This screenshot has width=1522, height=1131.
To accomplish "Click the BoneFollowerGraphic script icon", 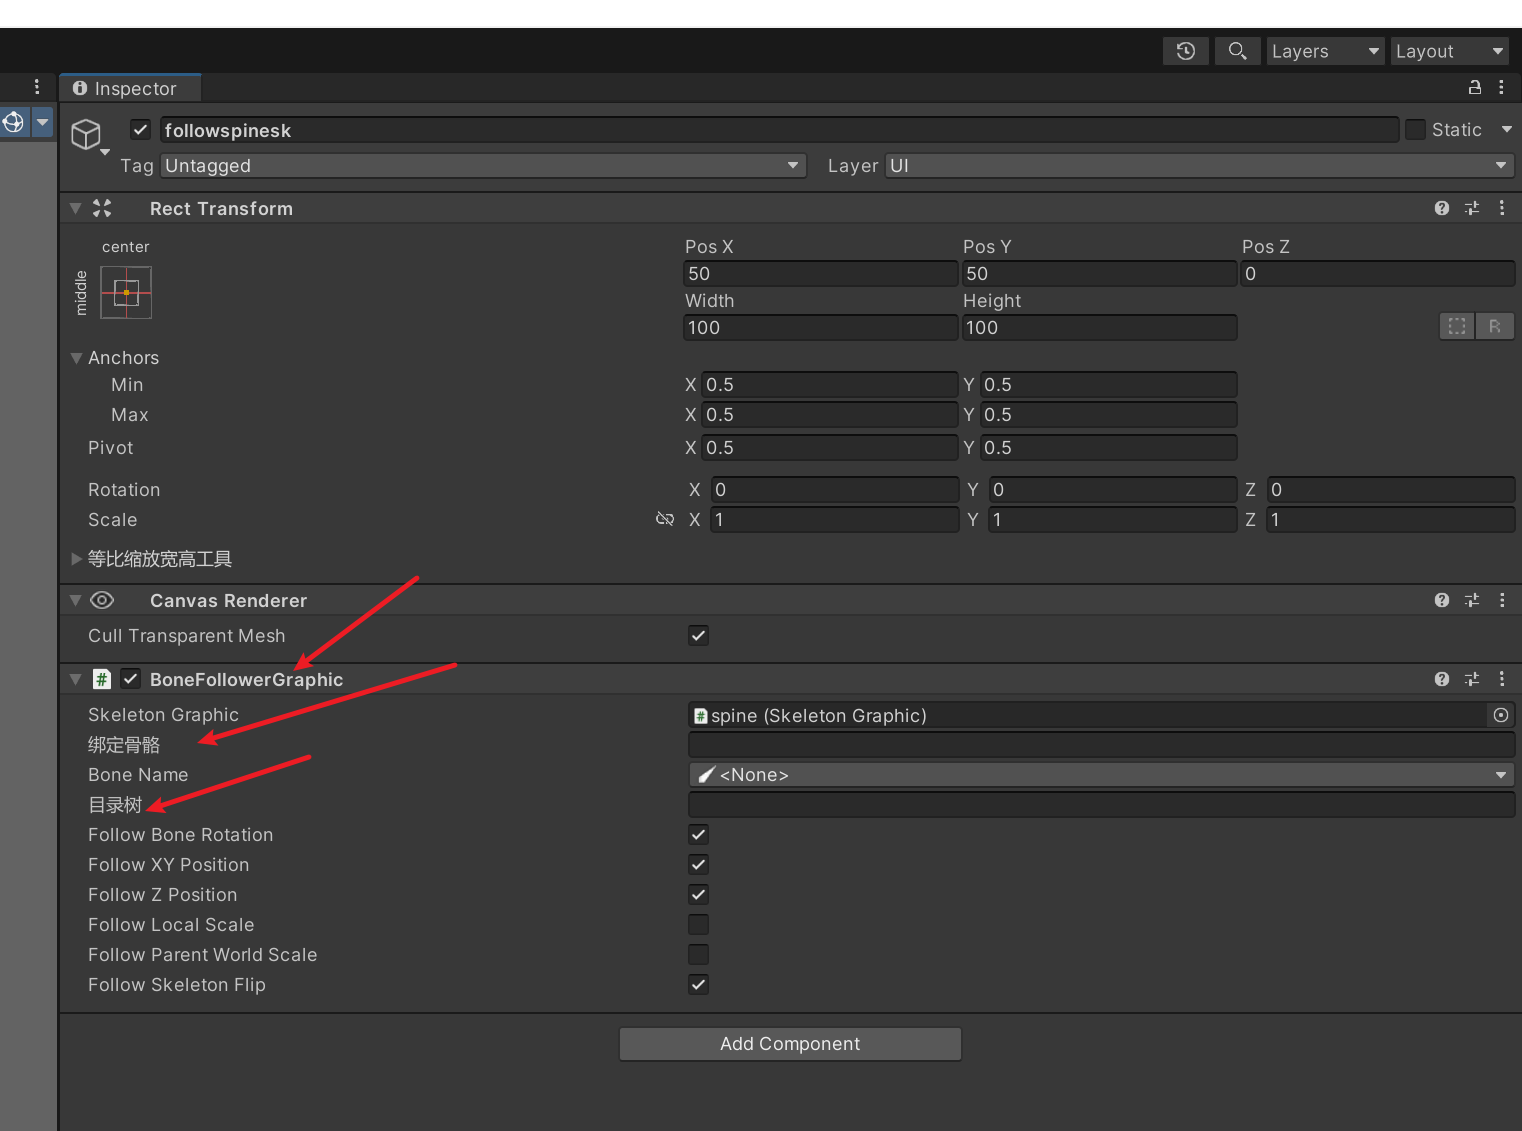I will click(101, 679).
